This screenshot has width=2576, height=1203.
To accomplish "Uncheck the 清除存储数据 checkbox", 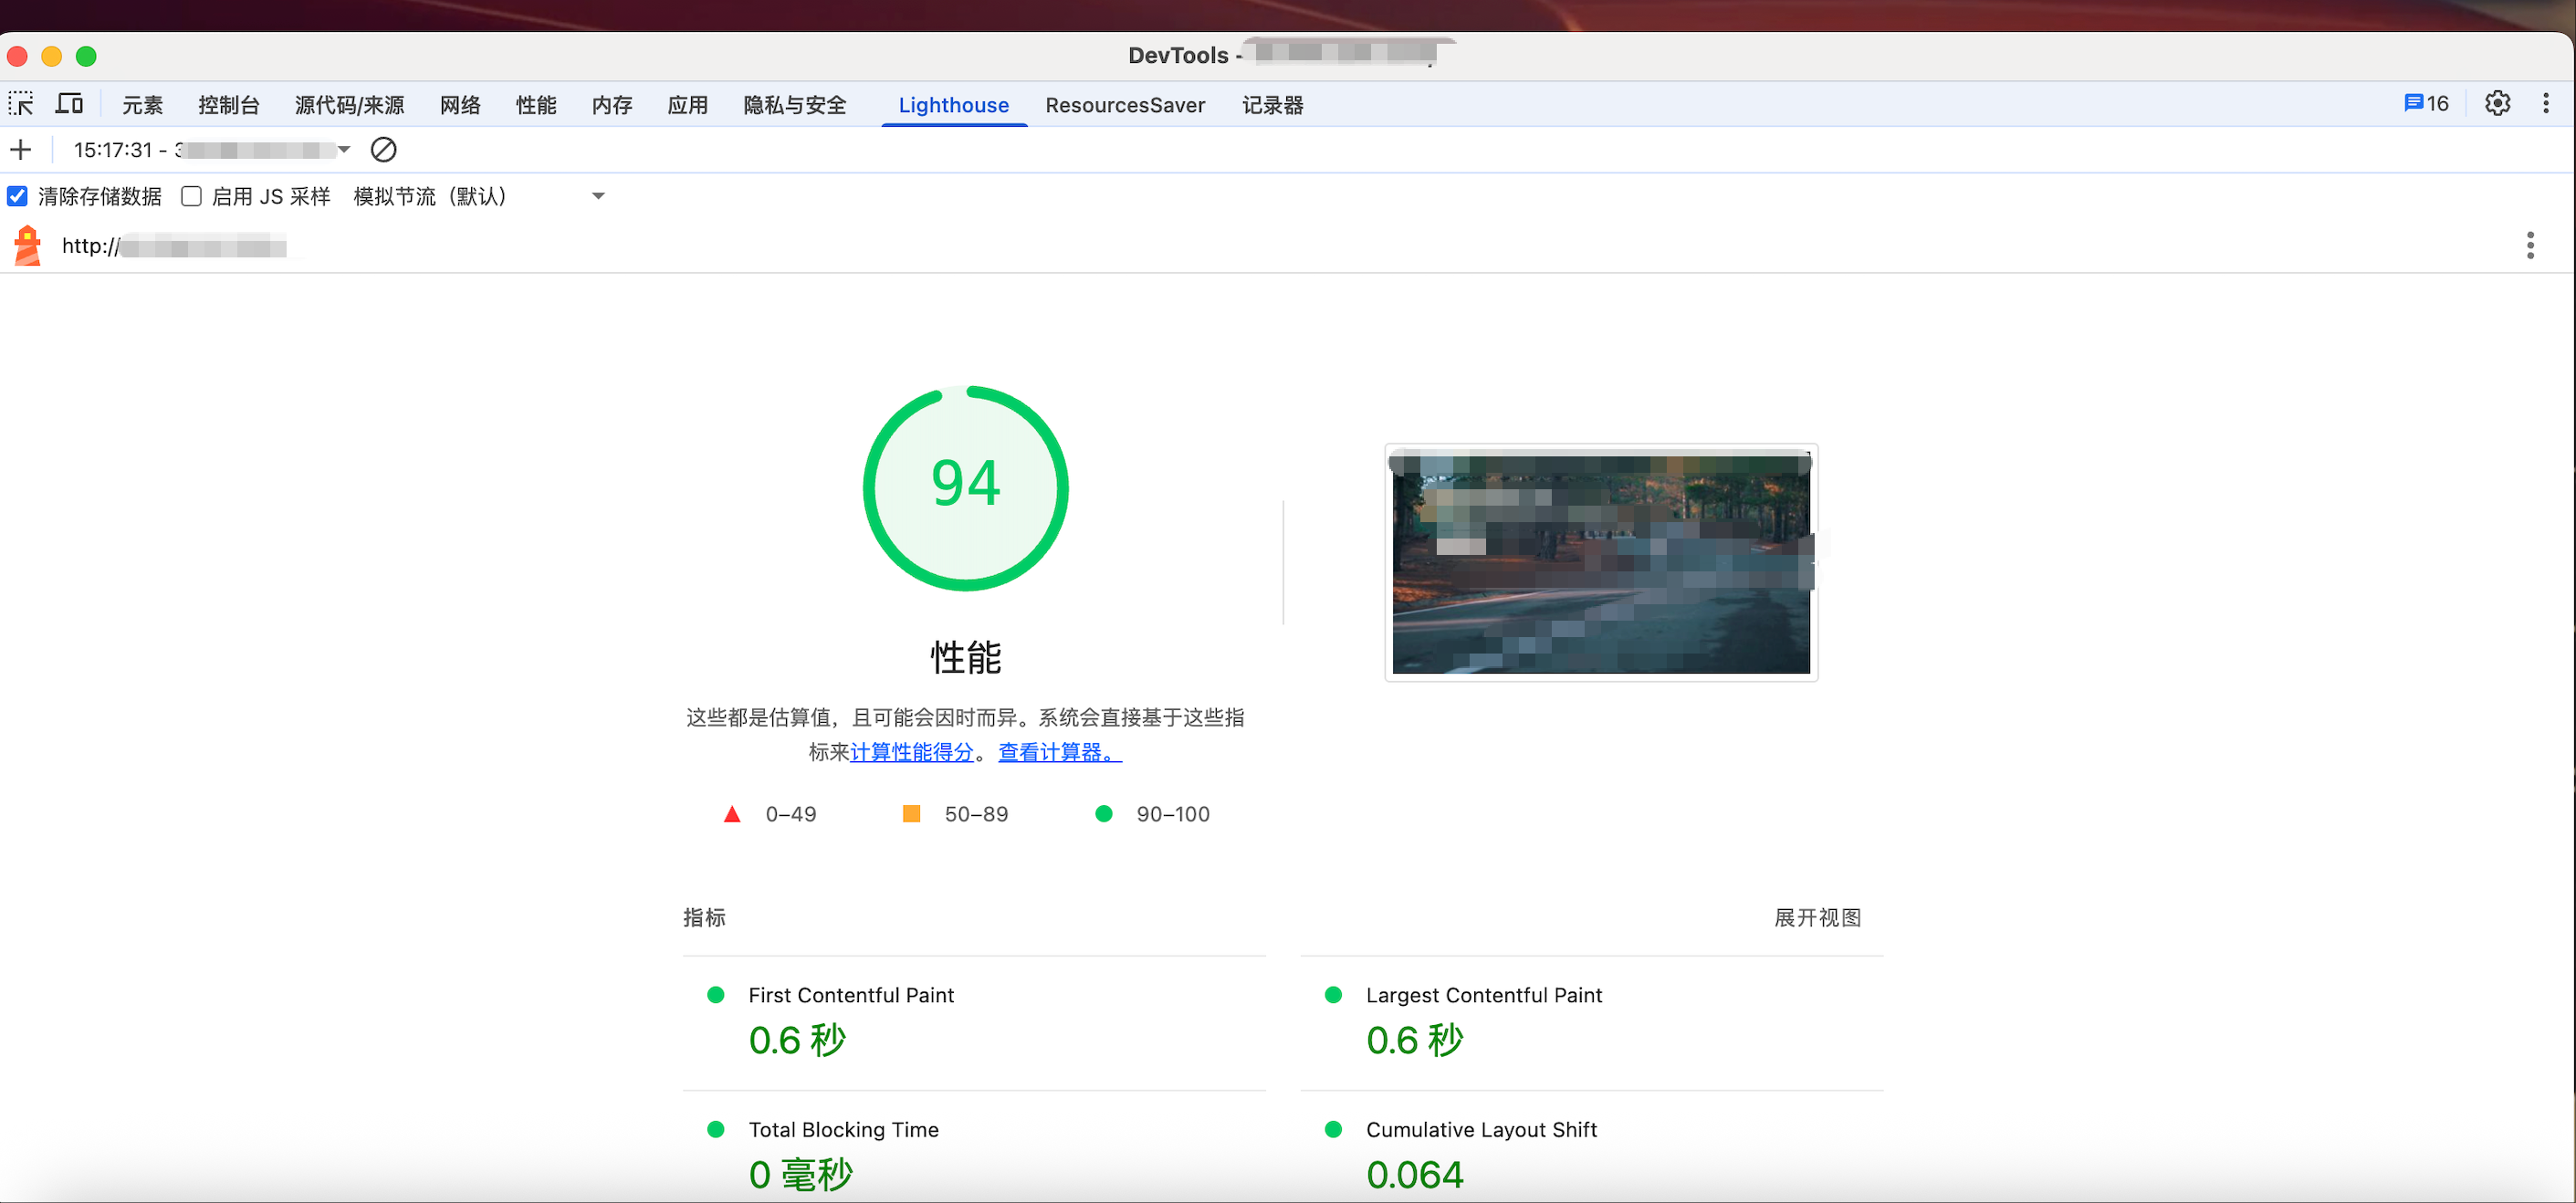I will 17,196.
